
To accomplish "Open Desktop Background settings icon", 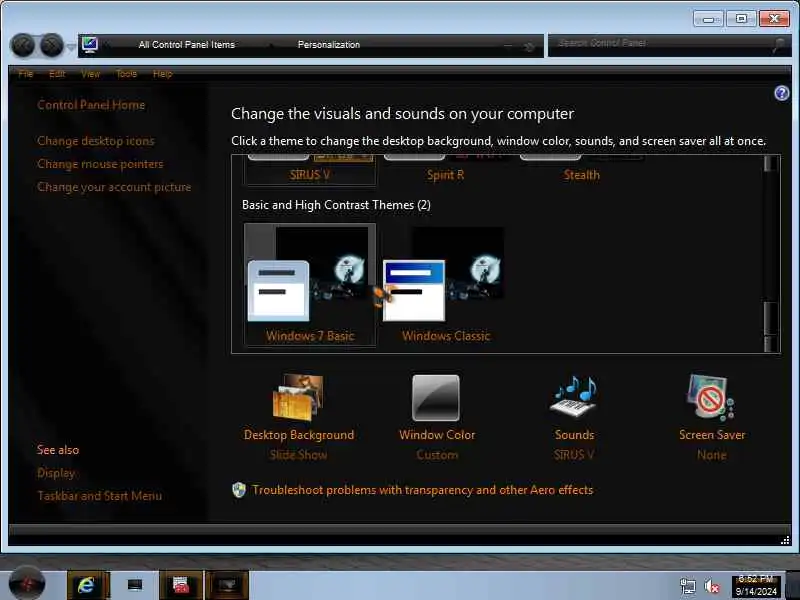I will tap(298, 398).
